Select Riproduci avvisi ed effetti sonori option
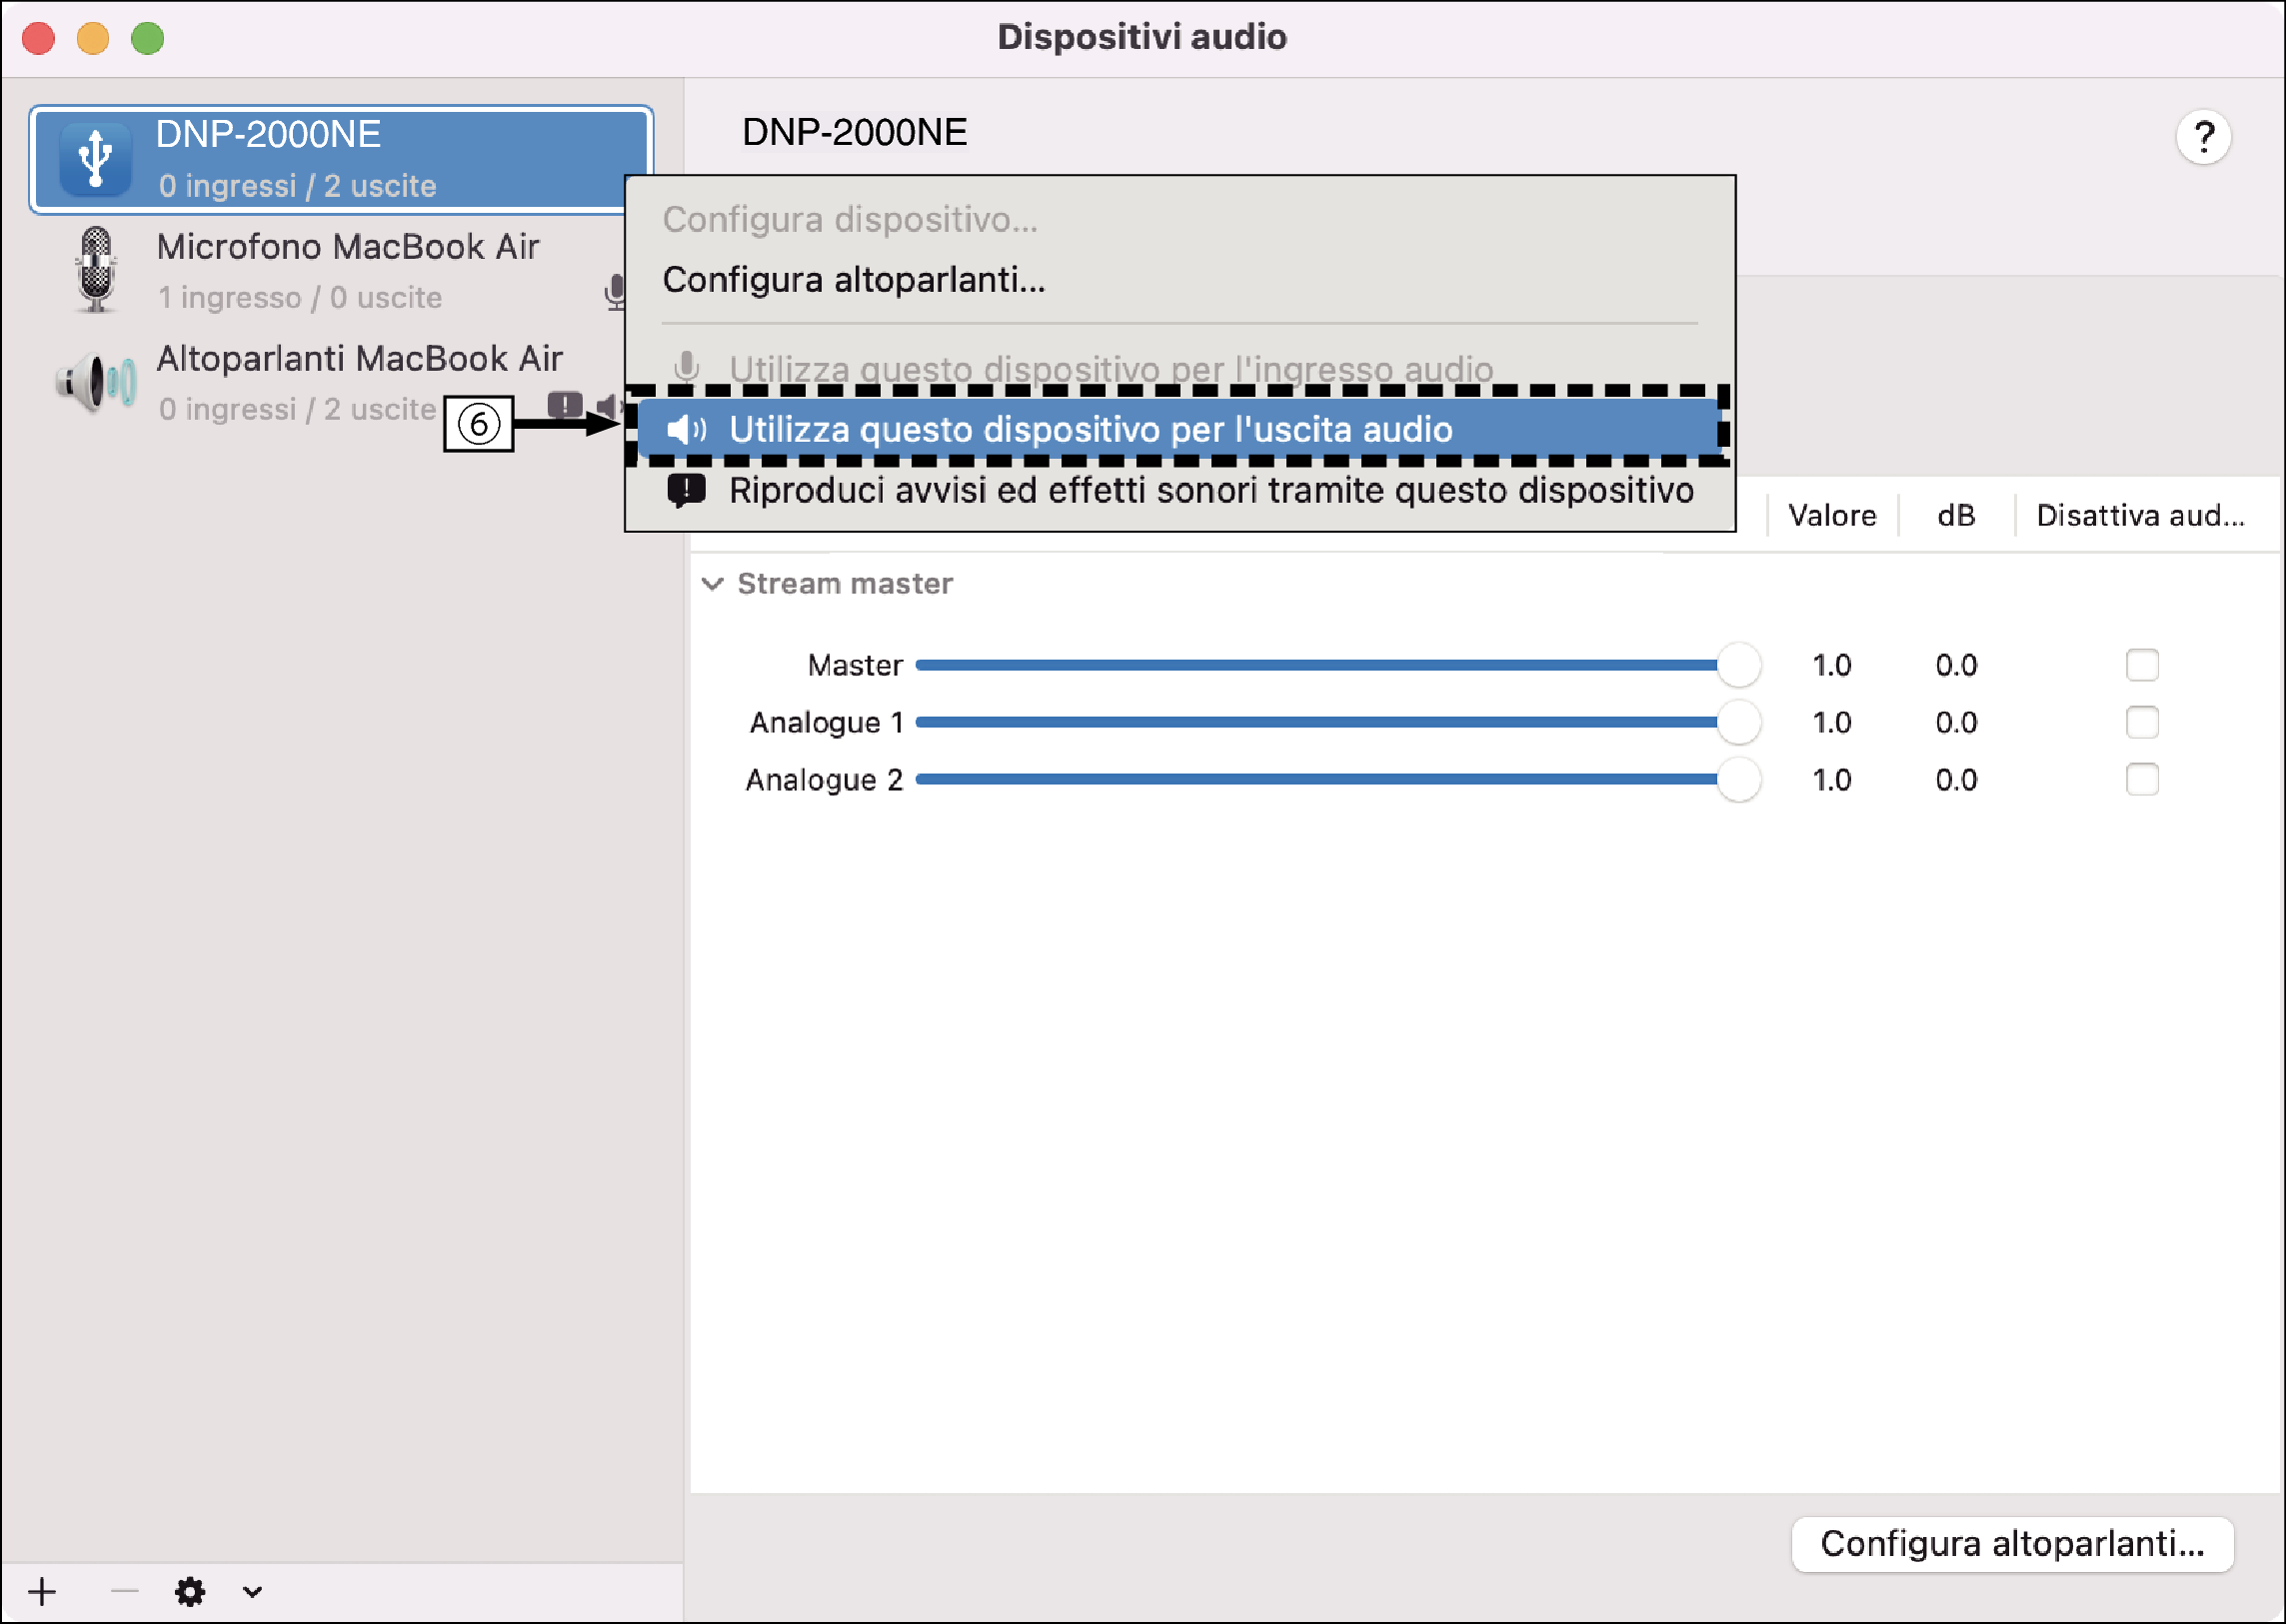This screenshot has width=2286, height=1624. click(x=1210, y=491)
